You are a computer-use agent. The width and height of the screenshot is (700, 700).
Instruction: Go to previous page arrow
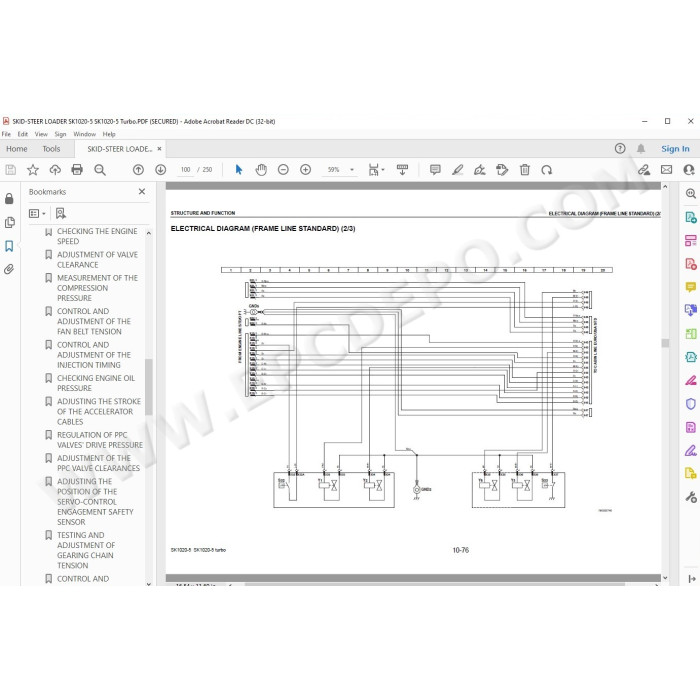click(138, 170)
